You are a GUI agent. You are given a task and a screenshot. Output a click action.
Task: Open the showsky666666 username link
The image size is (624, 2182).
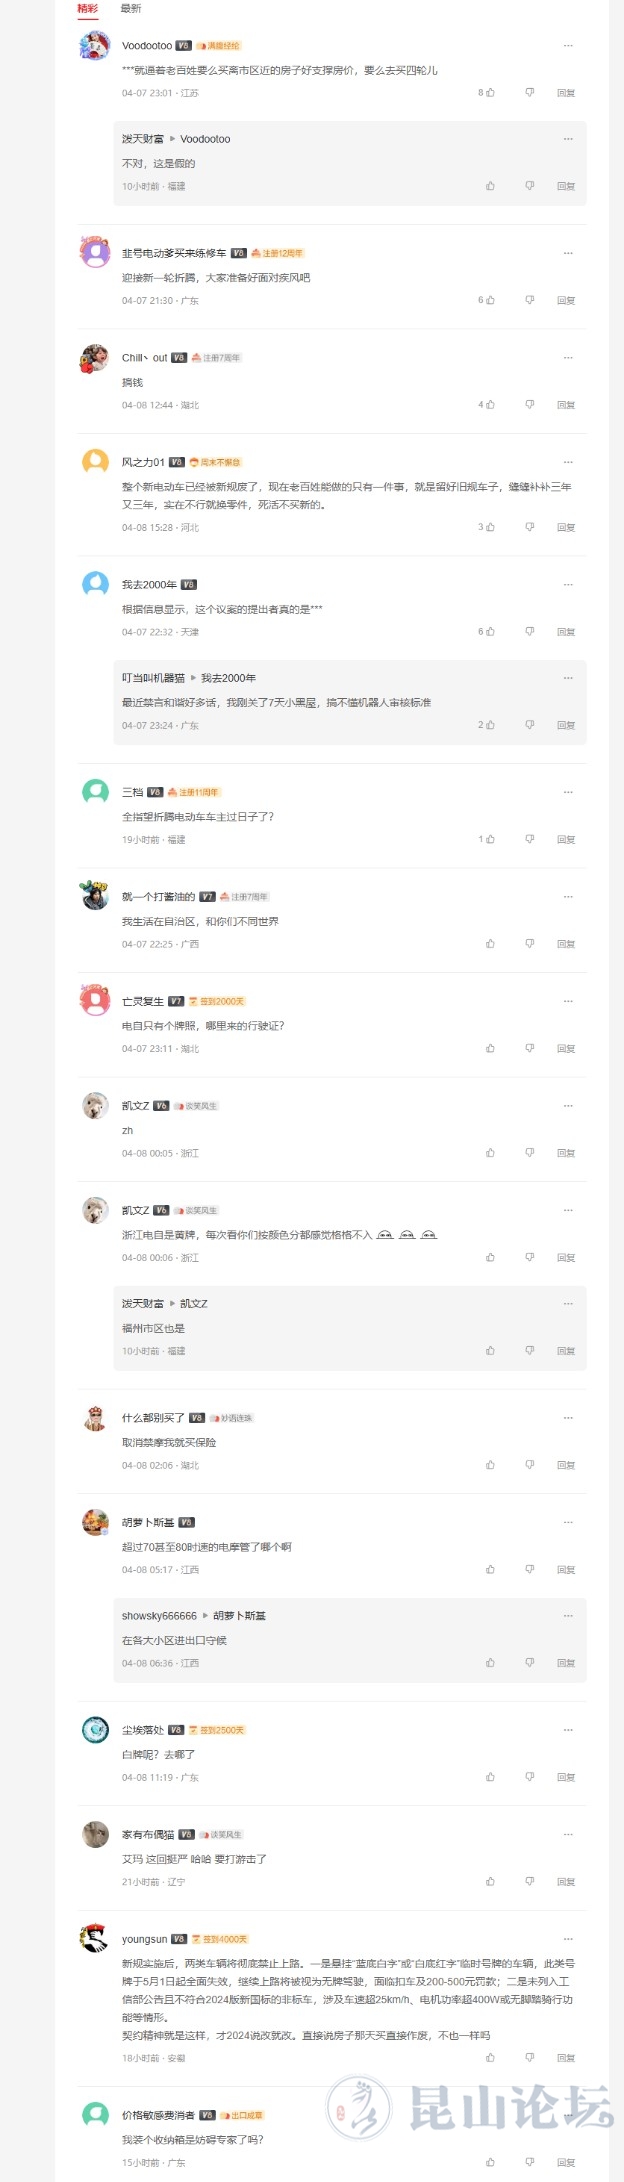[159, 1616]
